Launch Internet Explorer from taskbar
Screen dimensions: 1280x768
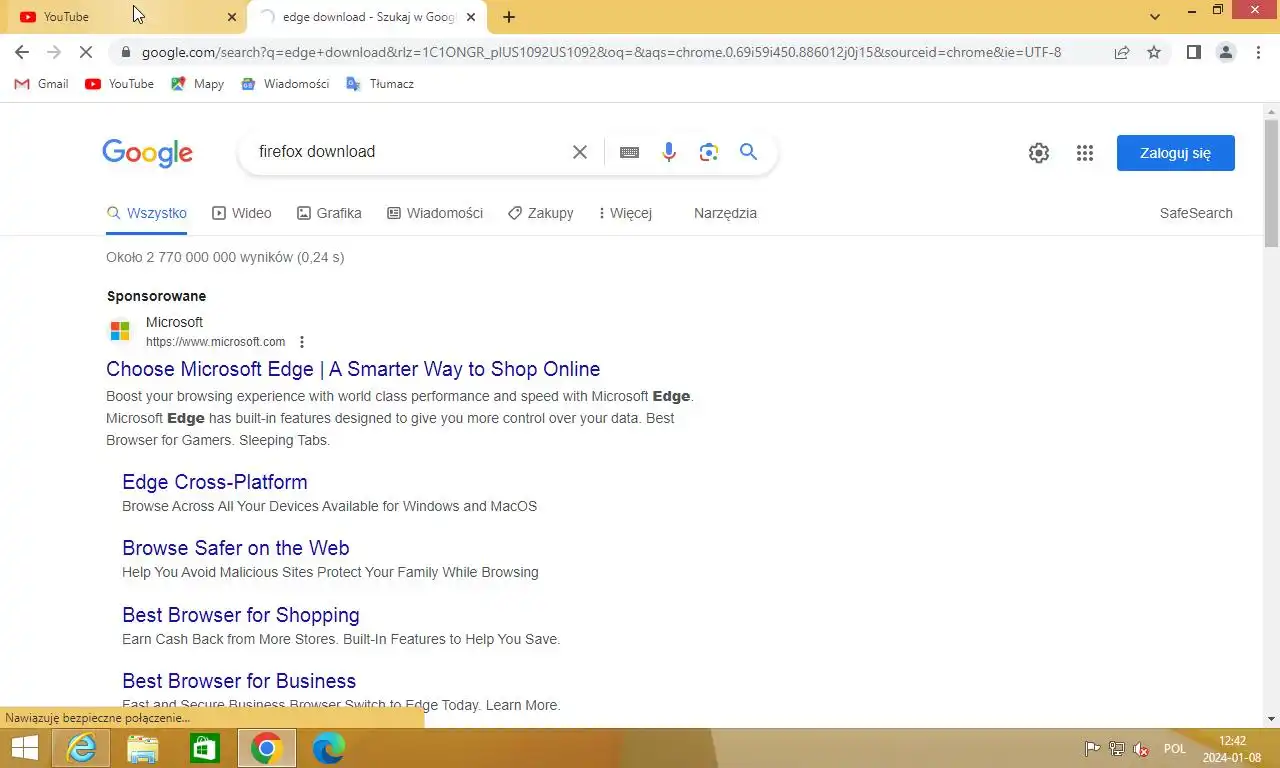coord(81,748)
